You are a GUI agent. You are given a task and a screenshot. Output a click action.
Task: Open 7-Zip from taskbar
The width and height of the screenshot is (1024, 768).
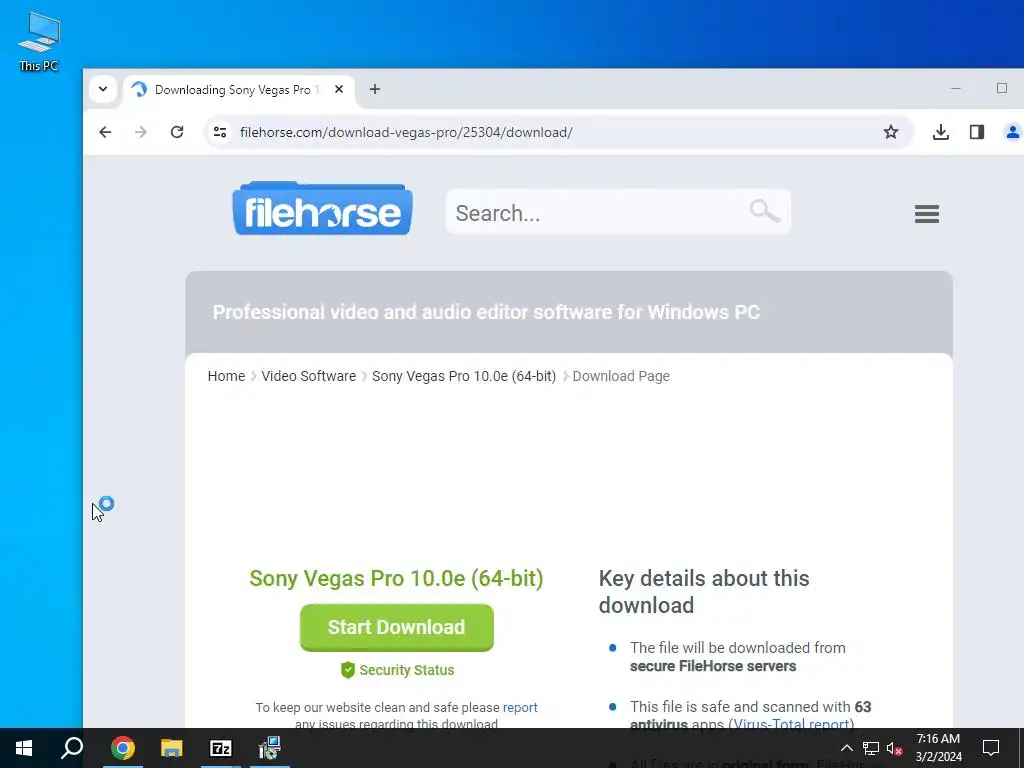(221, 748)
